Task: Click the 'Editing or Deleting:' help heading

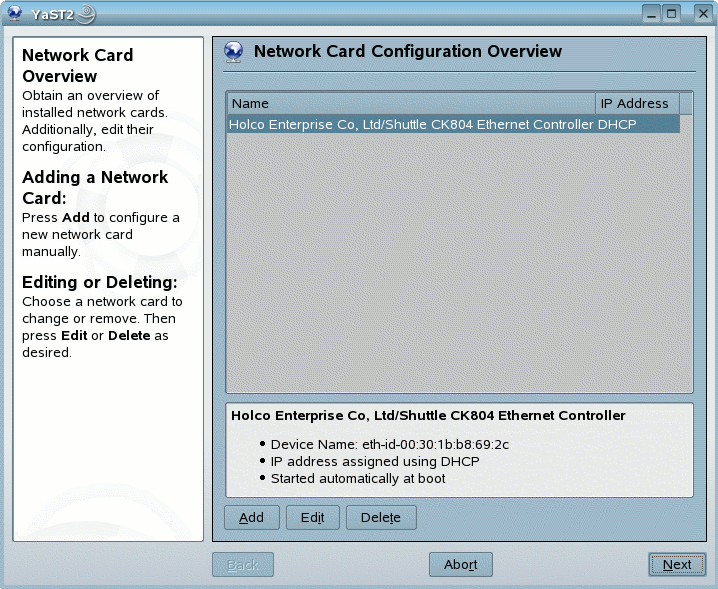Action: coord(99,282)
